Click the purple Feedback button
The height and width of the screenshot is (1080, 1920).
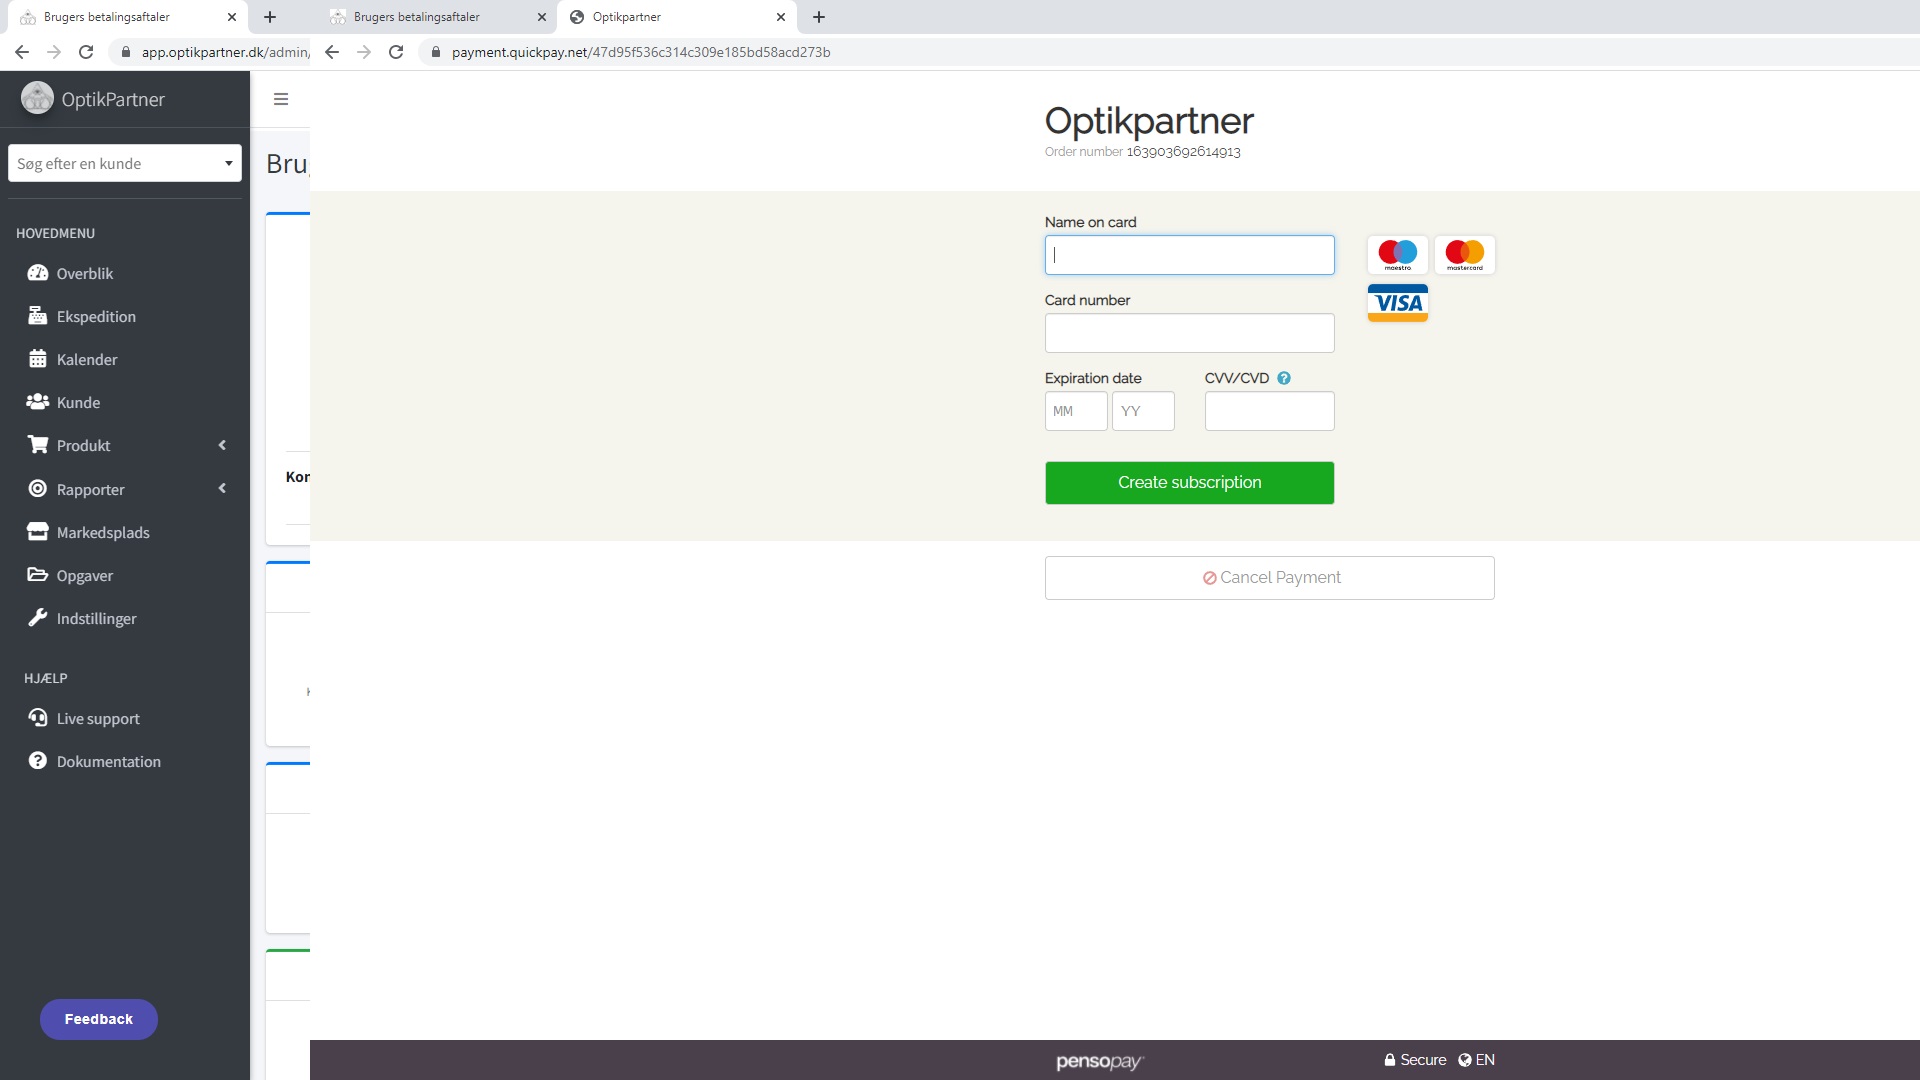click(98, 1019)
